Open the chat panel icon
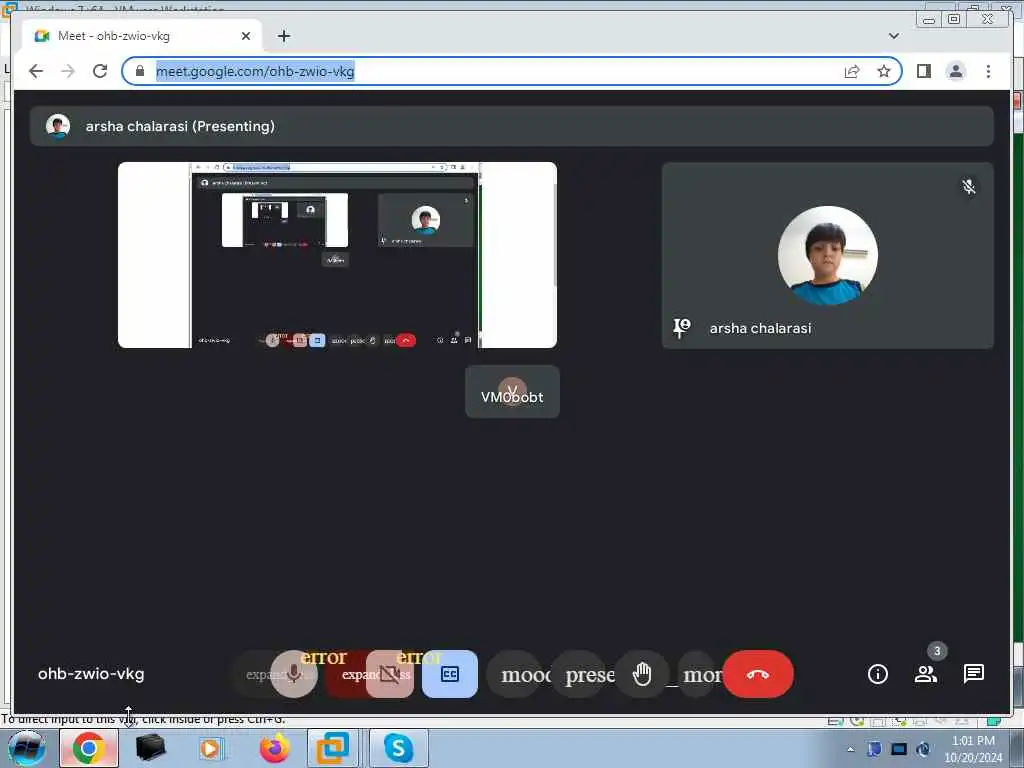The width and height of the screenshot is (1024, 768). [x=974, y=674]
